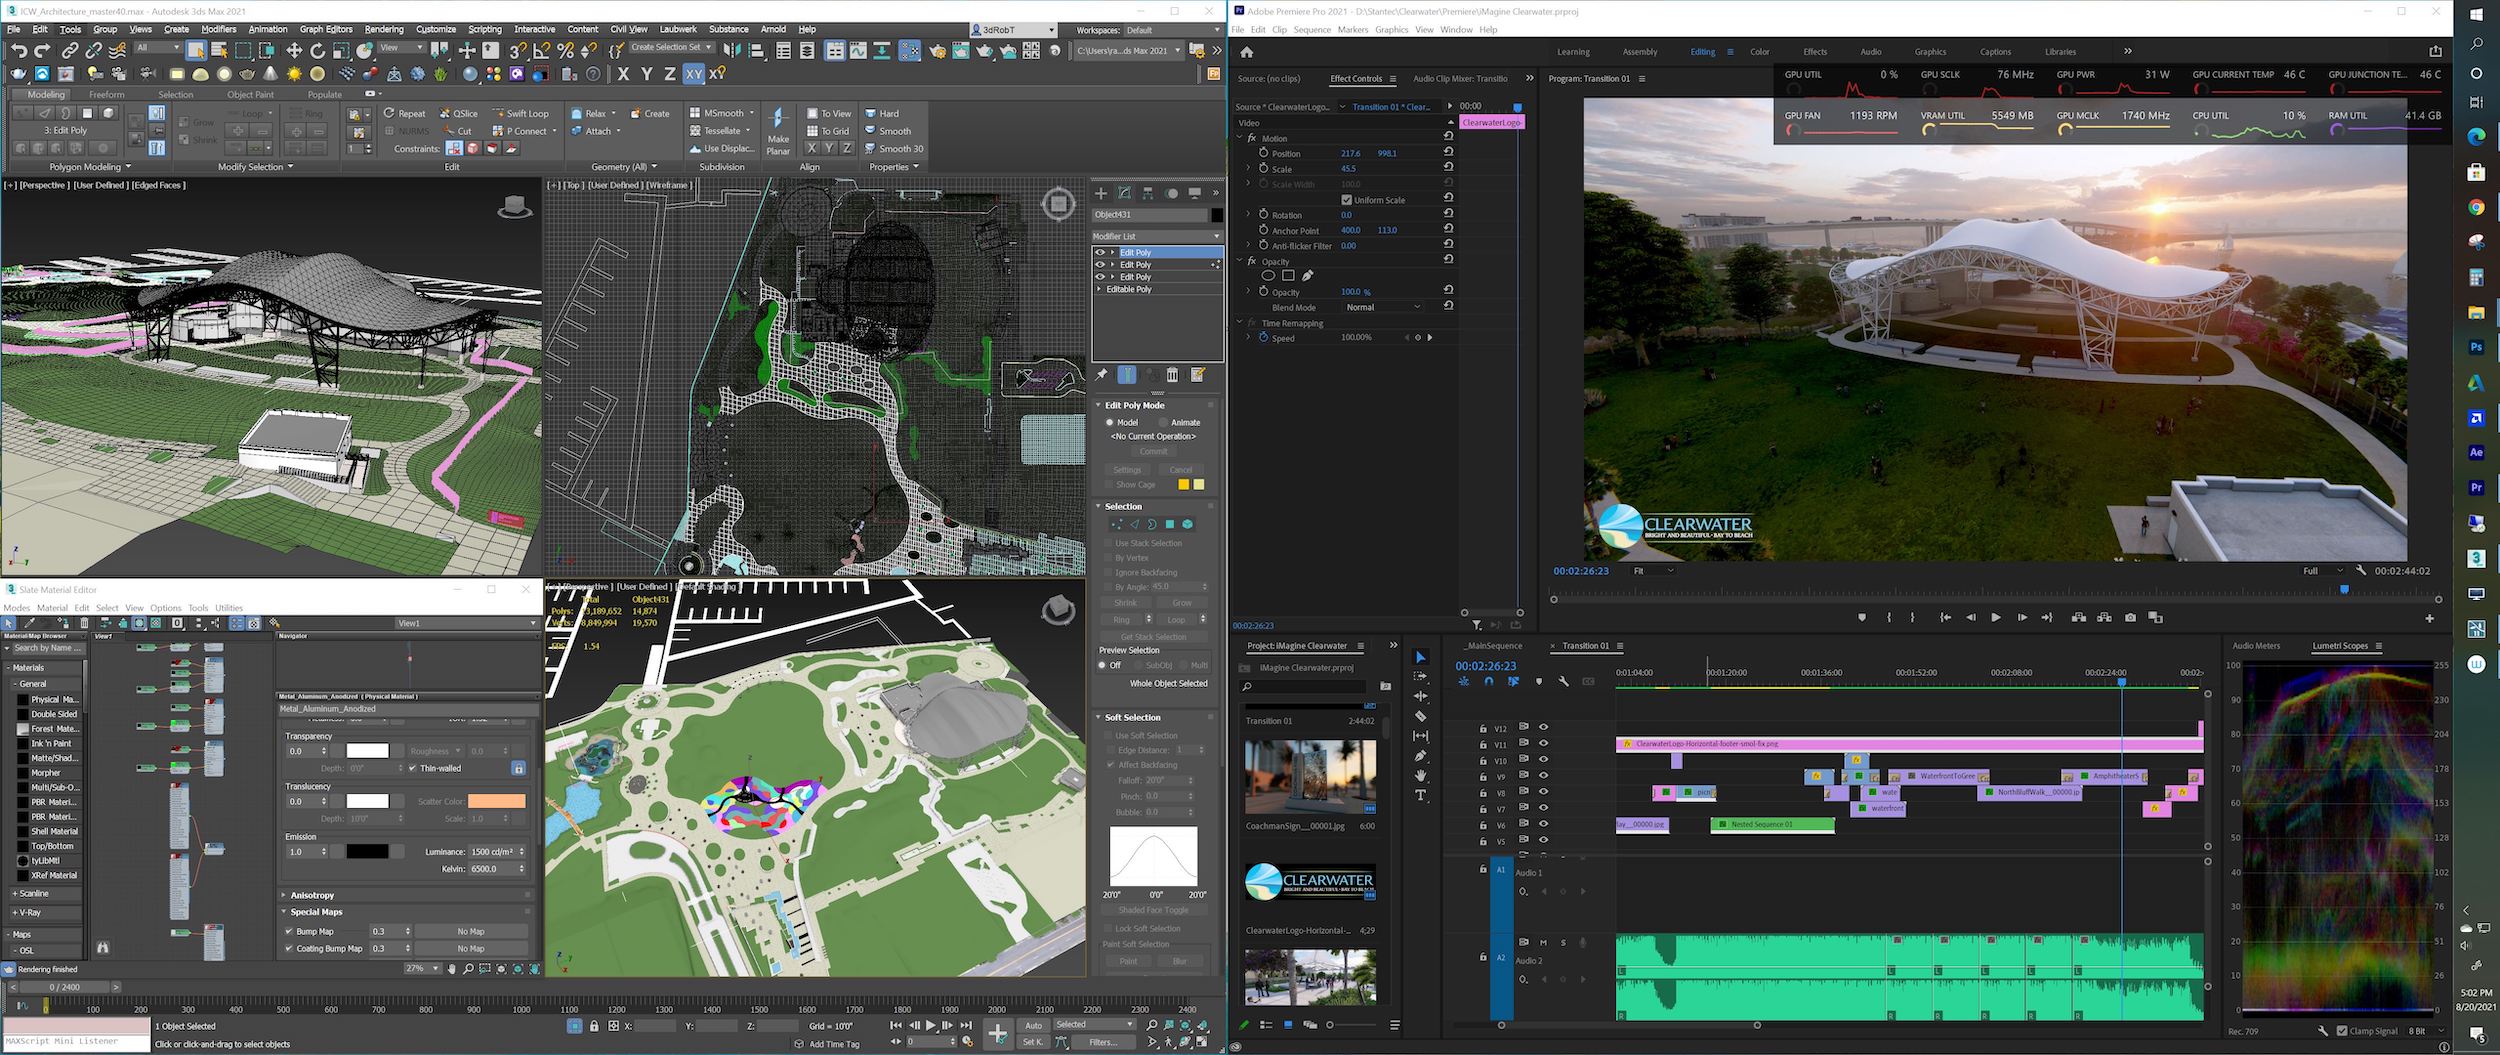Click Make Planar in the ribbon
Image resolution: width=2500 pixels, height=1055 pixels.
click(778, 131)
